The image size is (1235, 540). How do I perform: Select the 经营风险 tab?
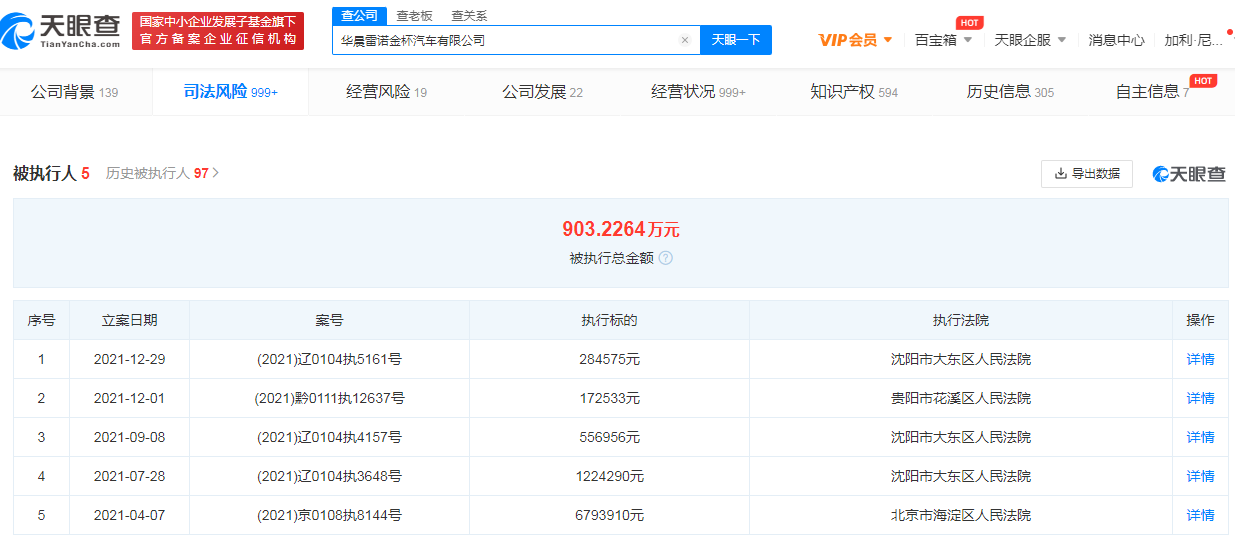coord(386,92)
